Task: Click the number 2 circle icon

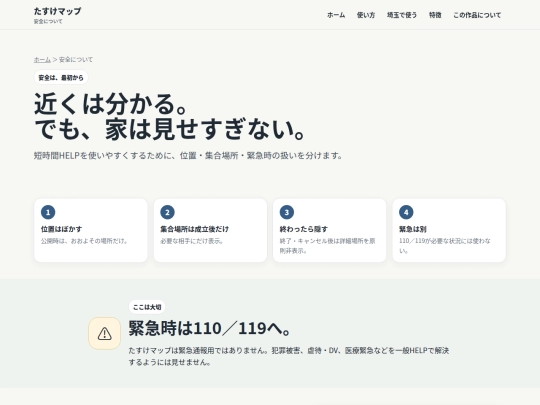Action: click(x=167, y=212)
